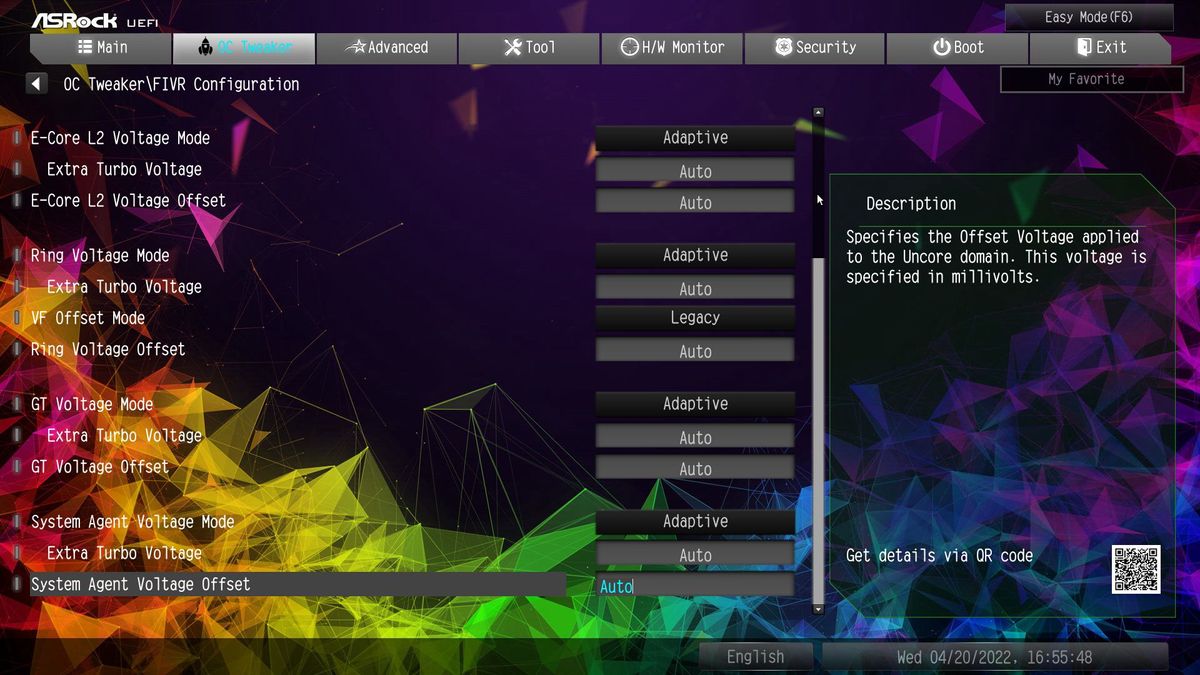Viewport: 1200px width, 675px height.
Task: Select GT Voltage Offset label
Action: tap(100, 466)
